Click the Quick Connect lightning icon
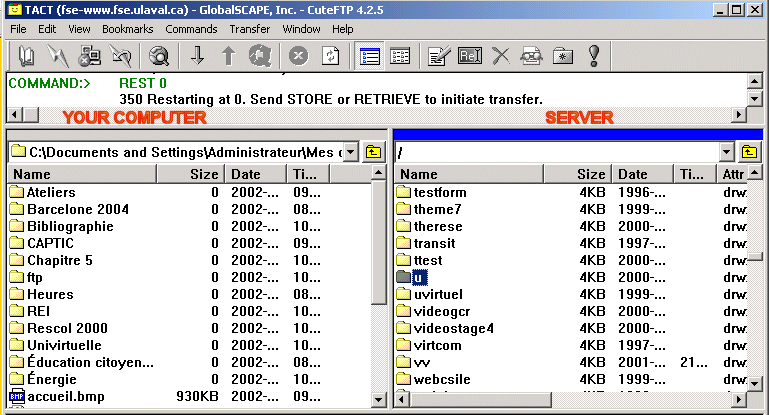This screenshot has width=769, height=415. (x=58, y=56)
